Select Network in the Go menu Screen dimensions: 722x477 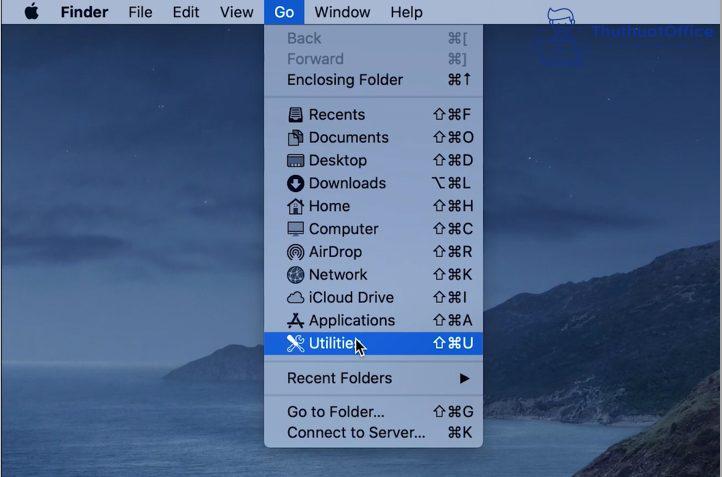click(373, 274)
